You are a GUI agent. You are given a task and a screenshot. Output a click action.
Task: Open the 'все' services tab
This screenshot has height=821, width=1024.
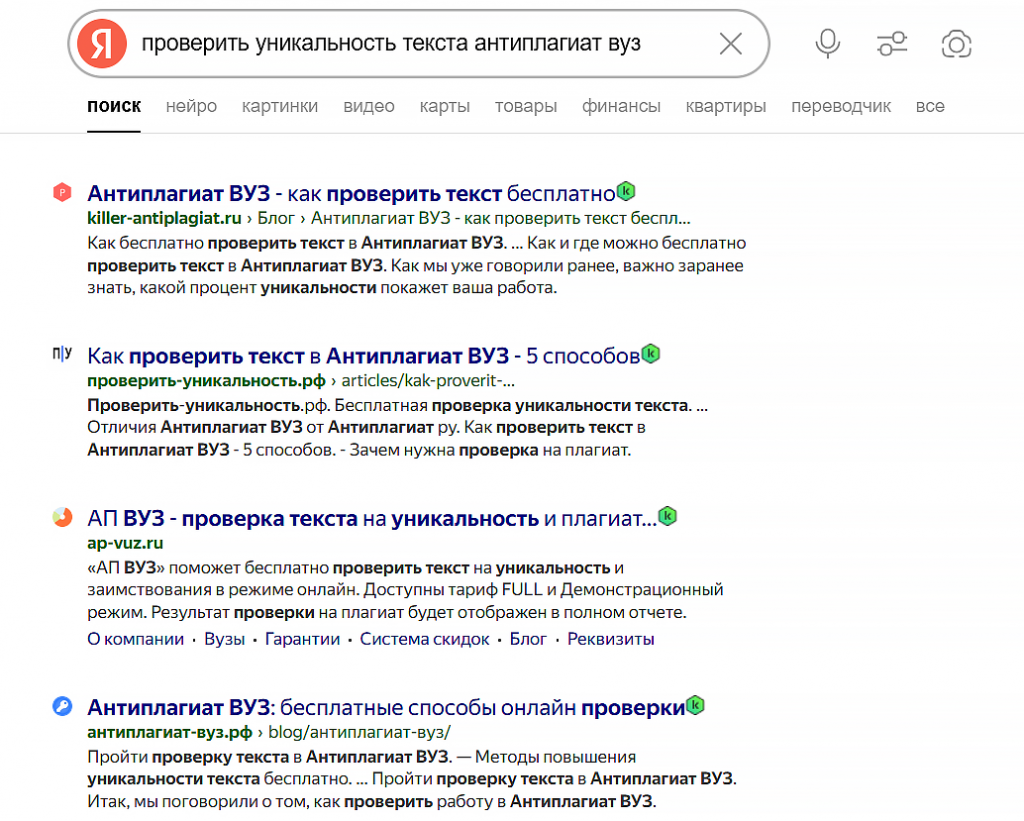(930, 106)
